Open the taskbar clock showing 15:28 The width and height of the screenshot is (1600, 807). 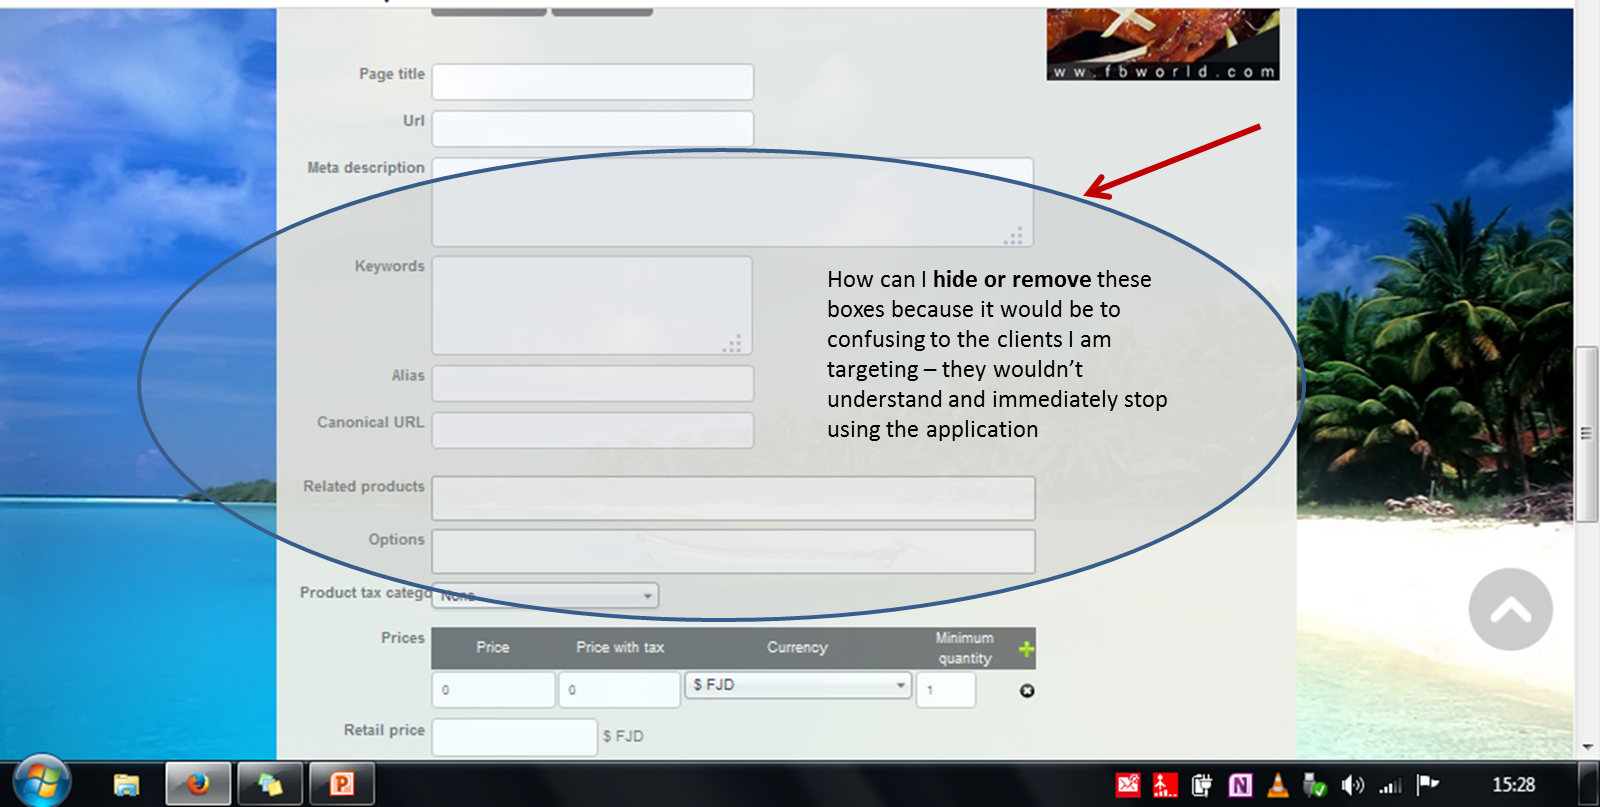click(x=1513, y=785)
